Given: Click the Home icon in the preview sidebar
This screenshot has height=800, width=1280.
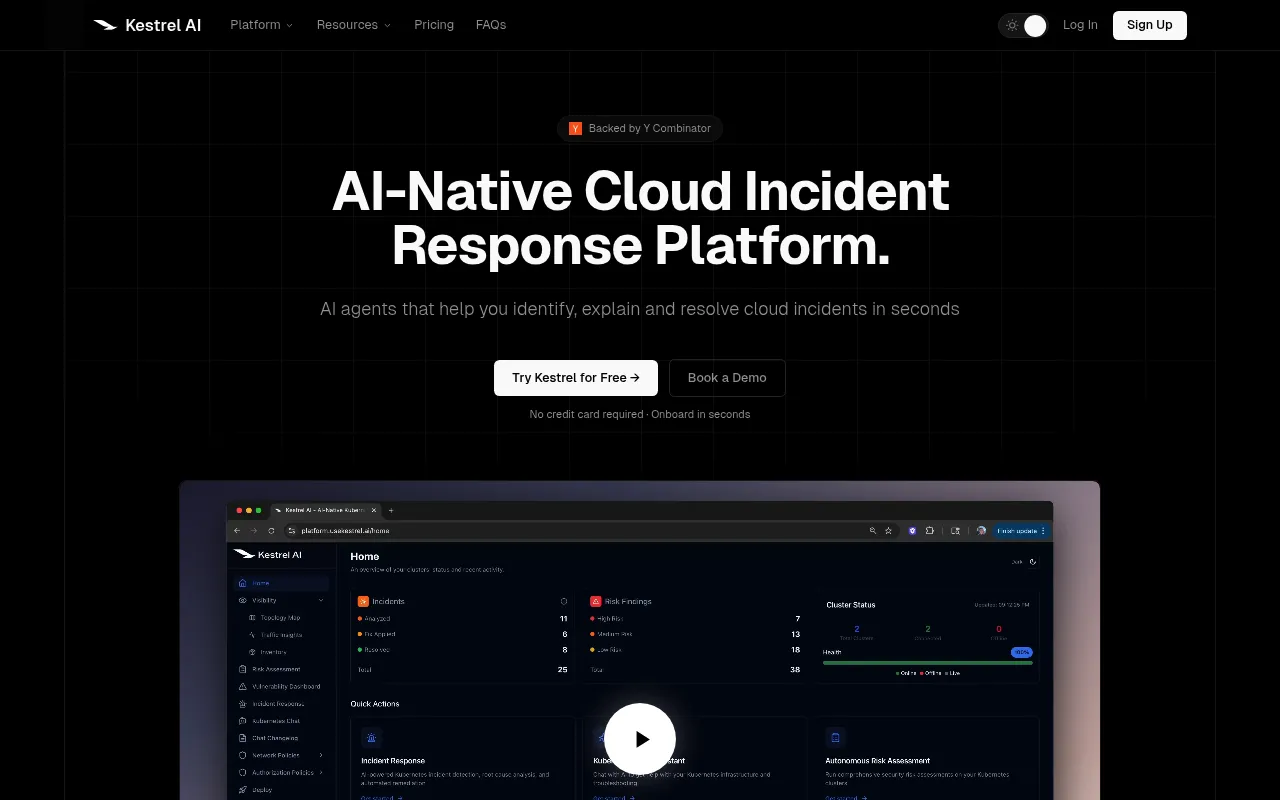Looking at the screenshot, I should [x=242, y=583].
